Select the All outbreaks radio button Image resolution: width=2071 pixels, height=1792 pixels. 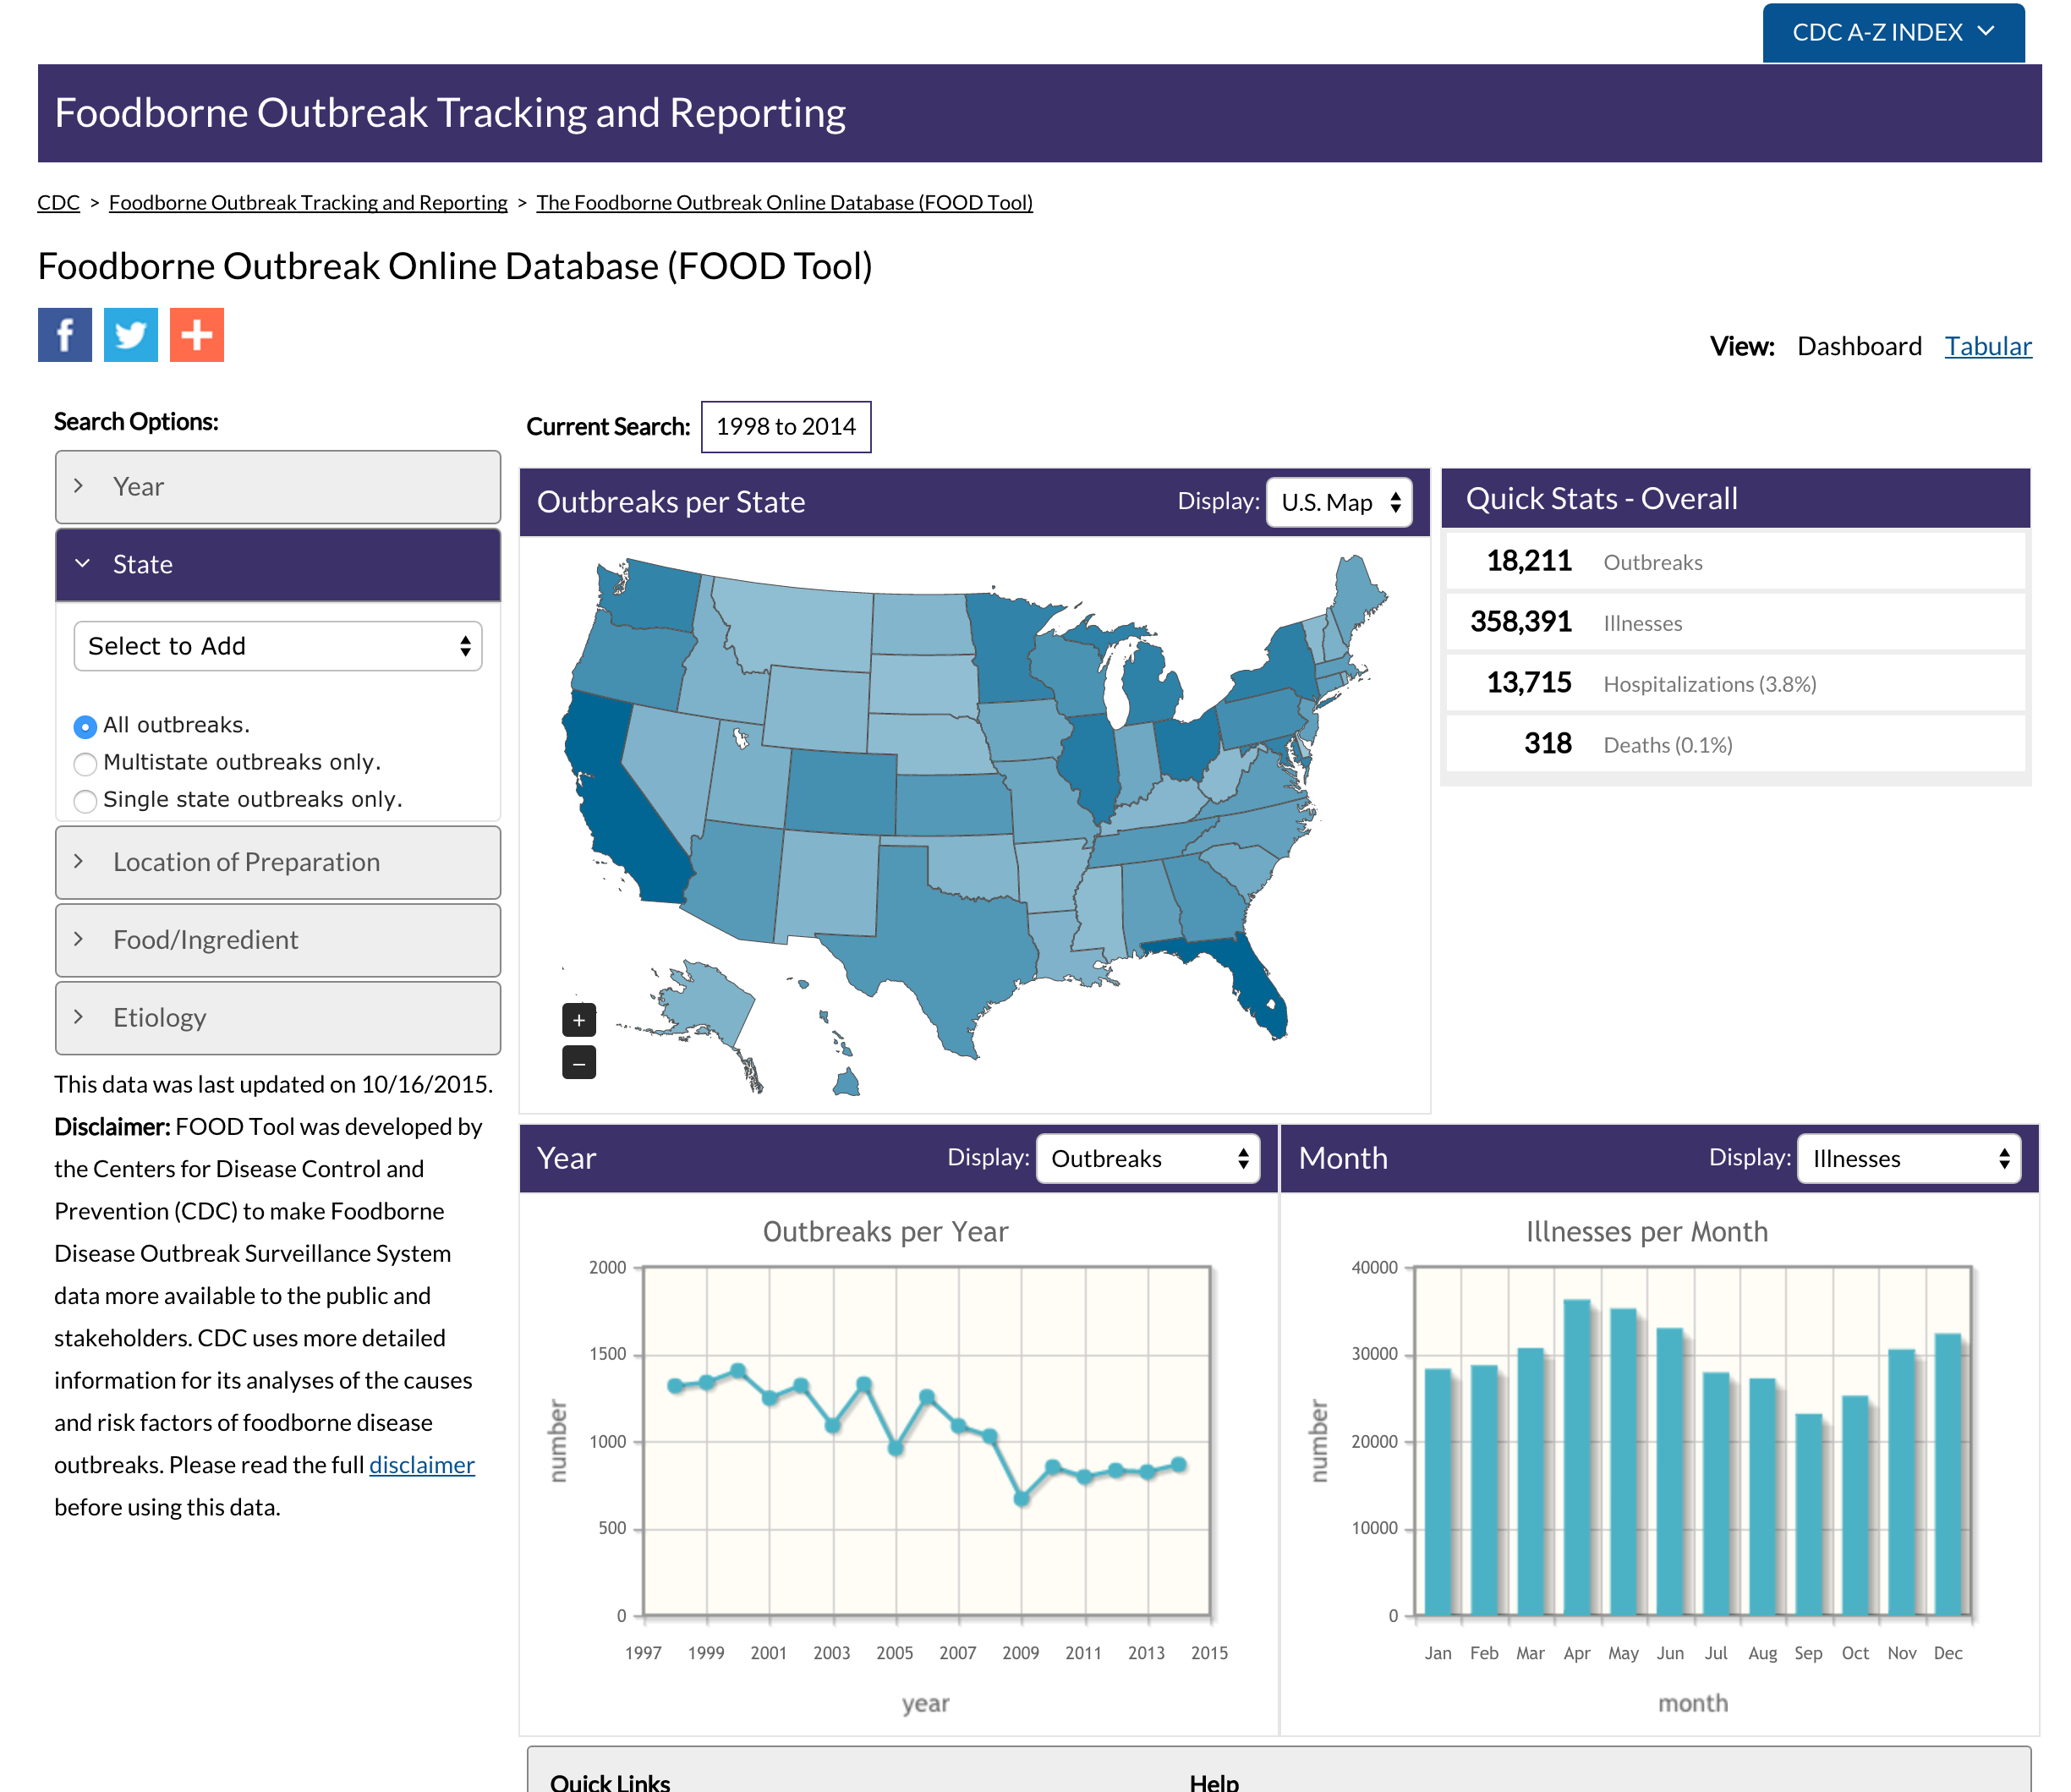85,726
